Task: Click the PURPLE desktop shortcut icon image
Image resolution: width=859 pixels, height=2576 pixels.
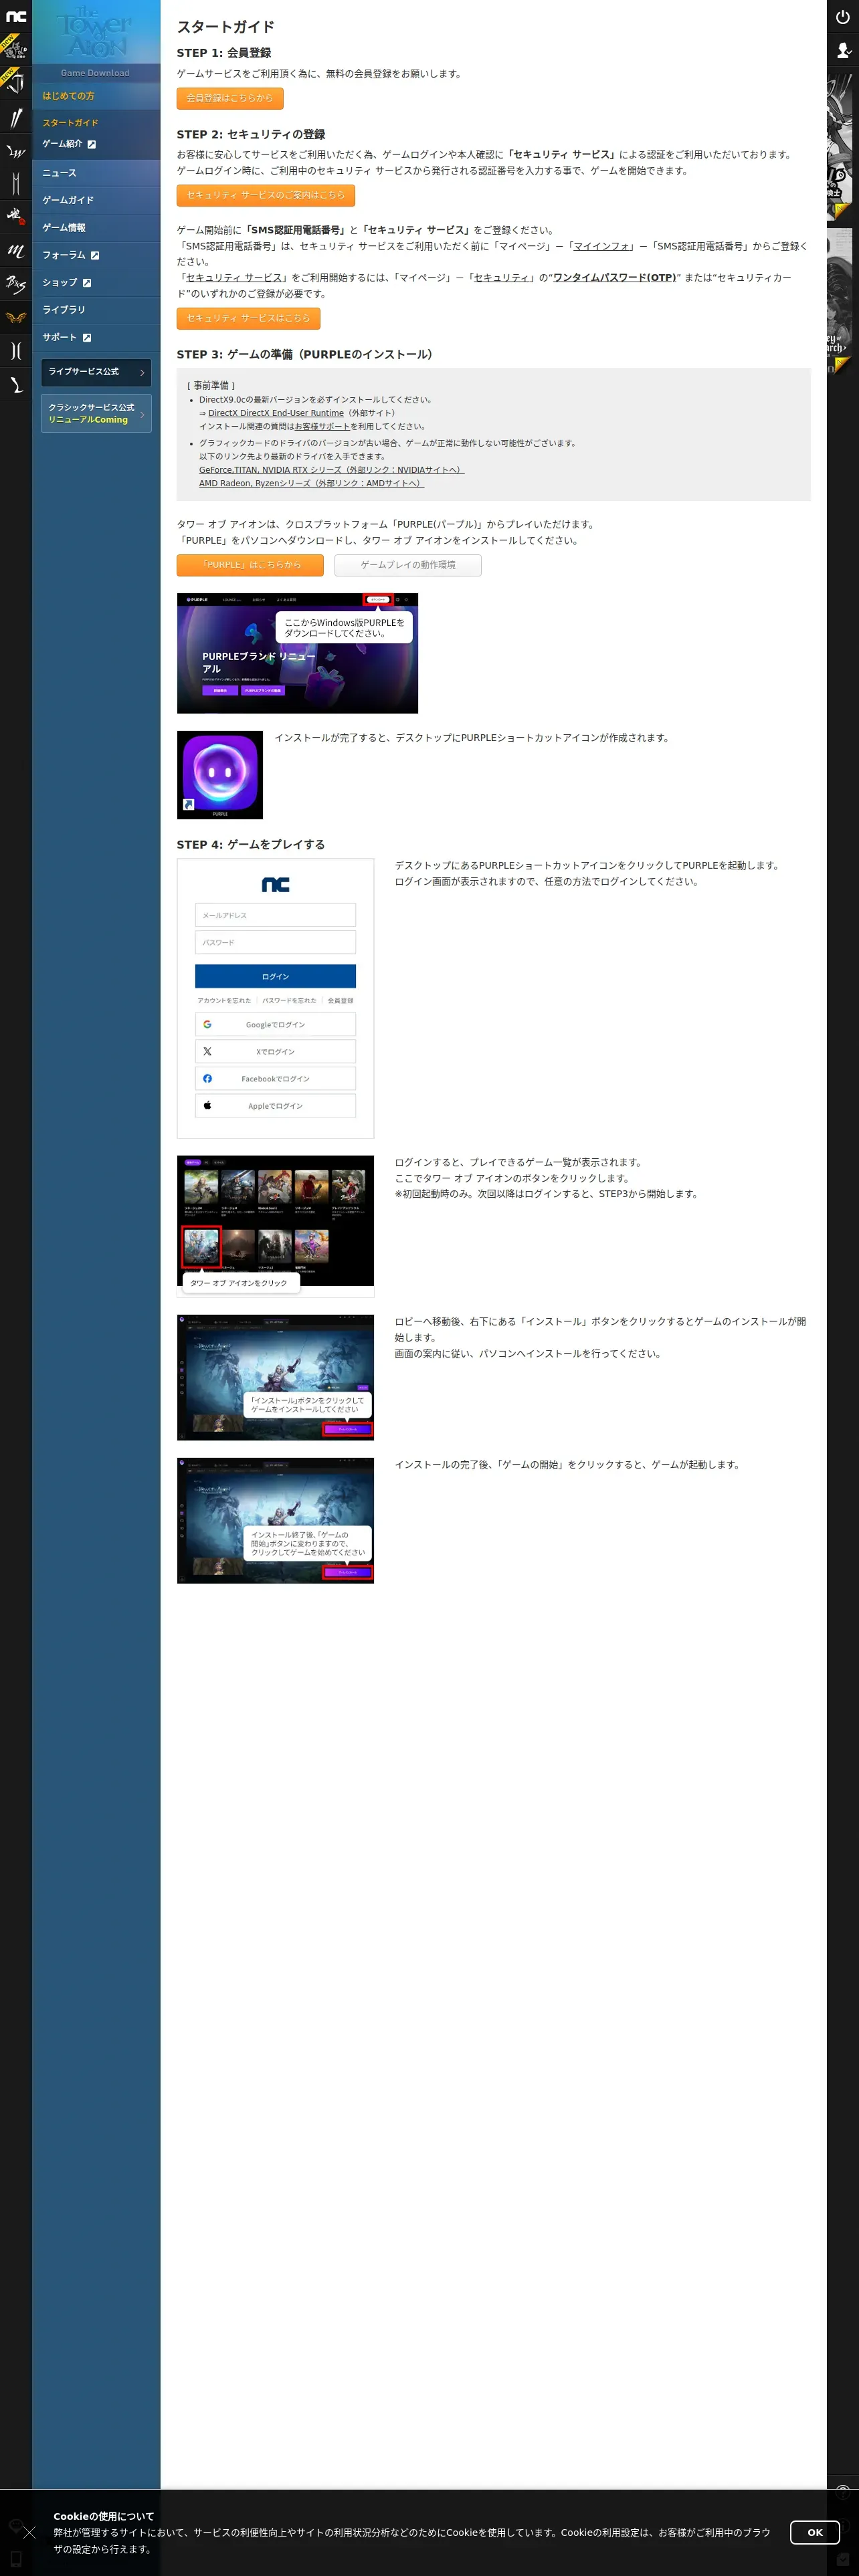Action: click(220, 775)
